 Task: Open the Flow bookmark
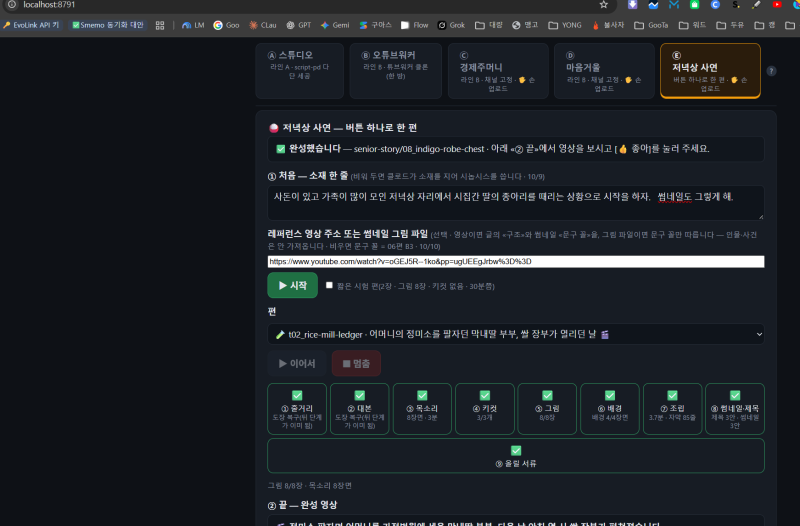[415, 25]
